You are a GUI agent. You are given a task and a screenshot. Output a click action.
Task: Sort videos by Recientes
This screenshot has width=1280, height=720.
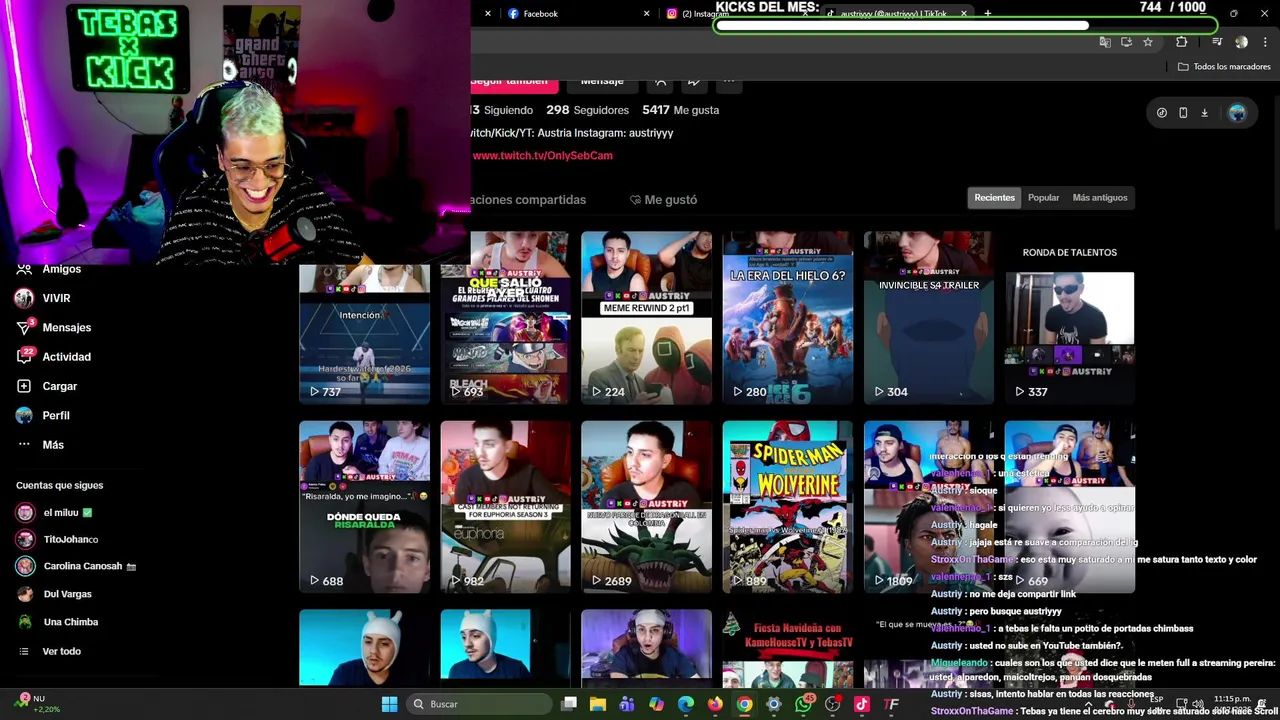pyautogui.click(x=994, y=198)
